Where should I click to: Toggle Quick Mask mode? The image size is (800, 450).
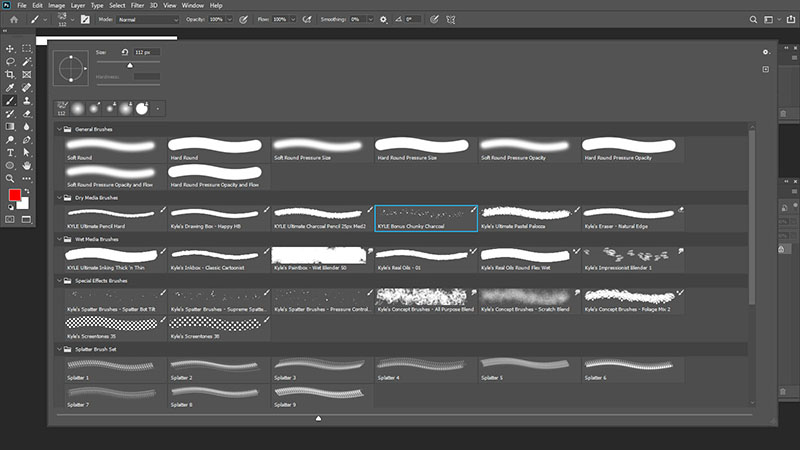10,219
